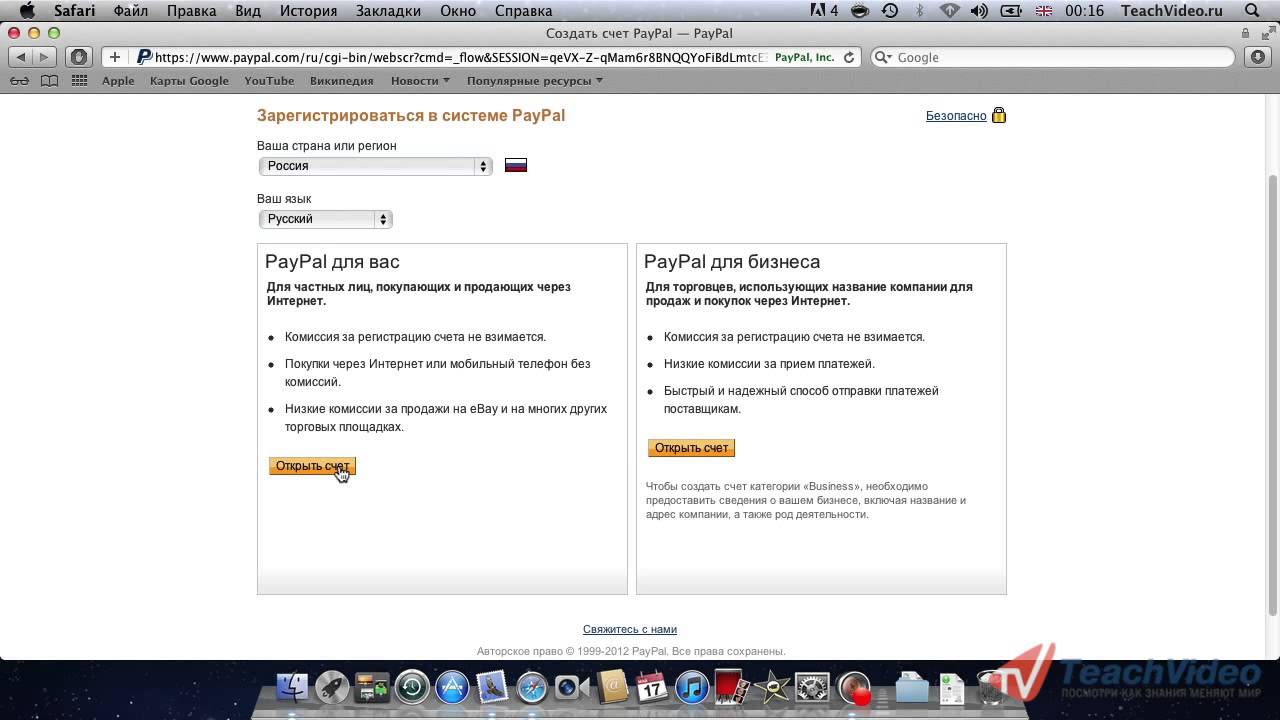The width and height of the screenshot is (1280, 720).
Task: Open the Файл menu
Action: (131, 11)
